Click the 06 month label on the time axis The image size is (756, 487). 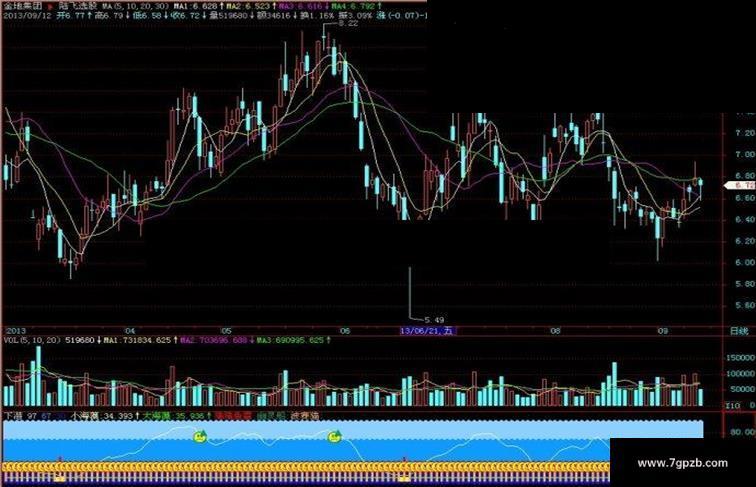point(344,331)
